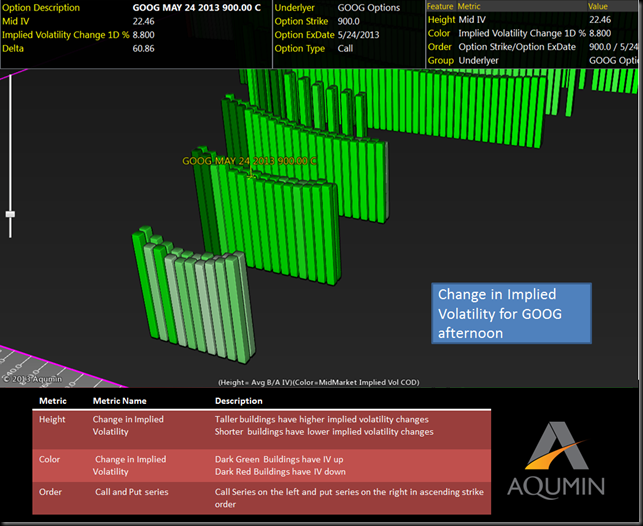
Task: Click the 'Feature' column header
Action: (440, 6)
